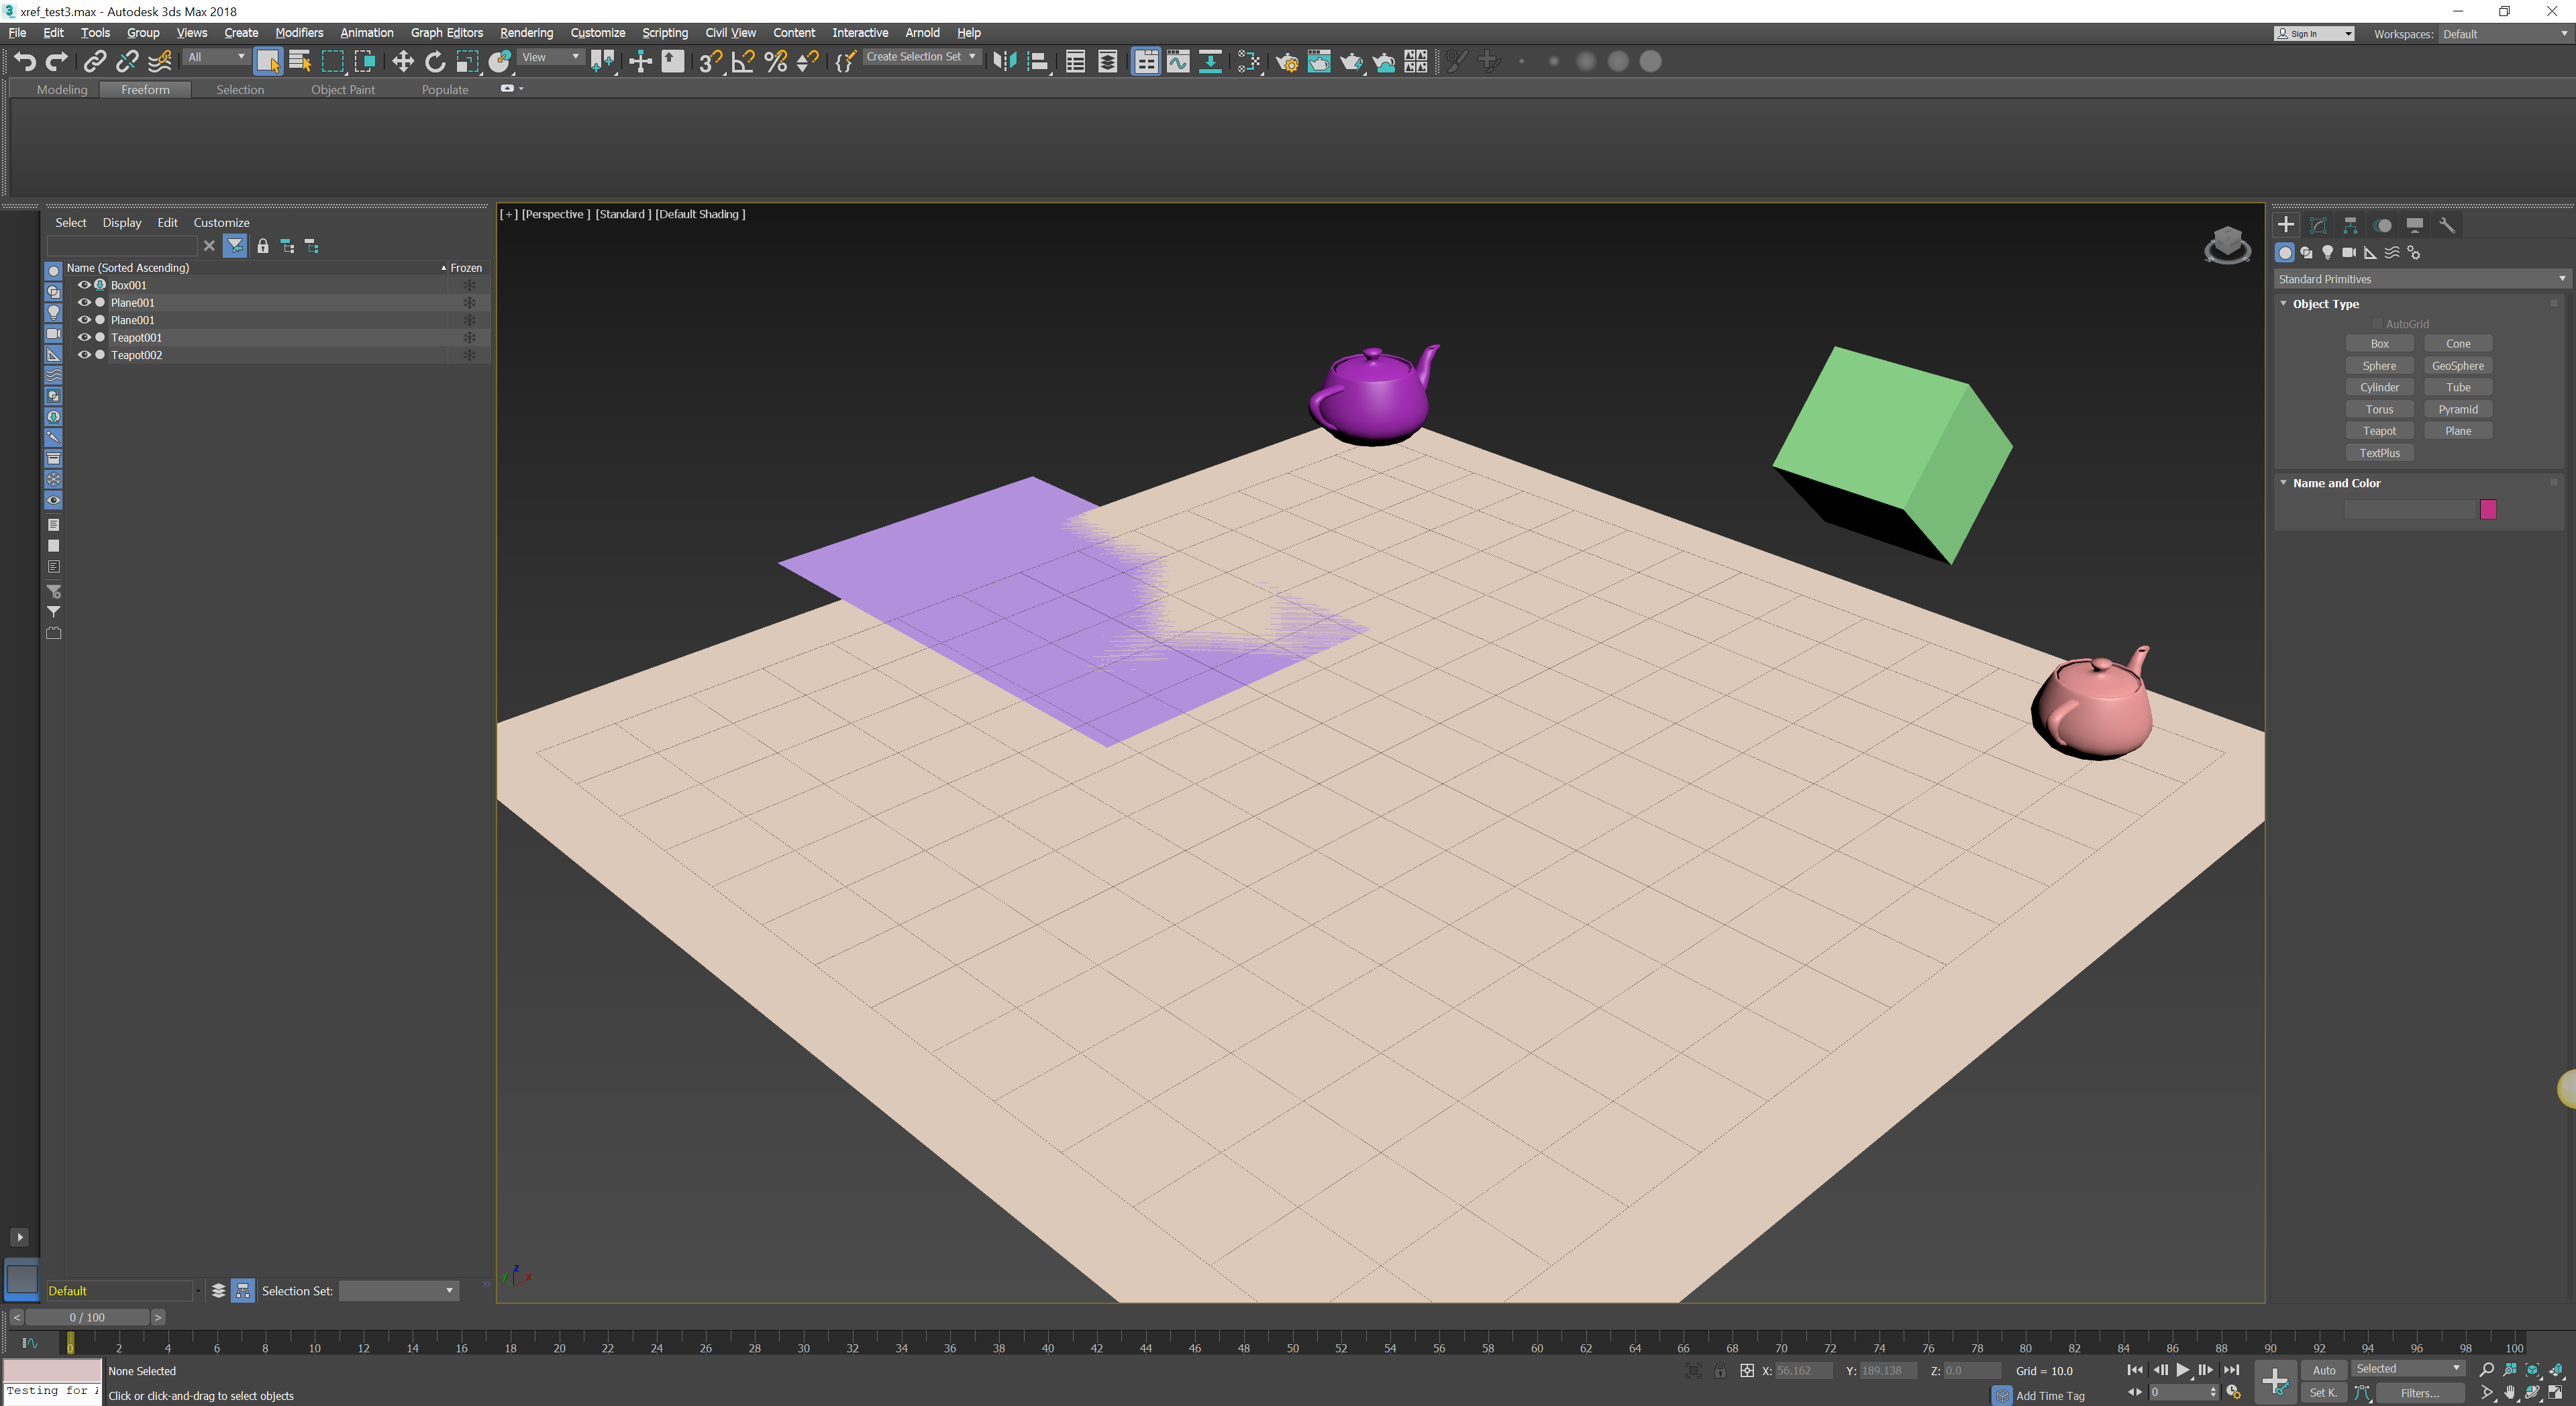Open the Modifiers menu
The image size is (2576, 1406).
point(299,33)
